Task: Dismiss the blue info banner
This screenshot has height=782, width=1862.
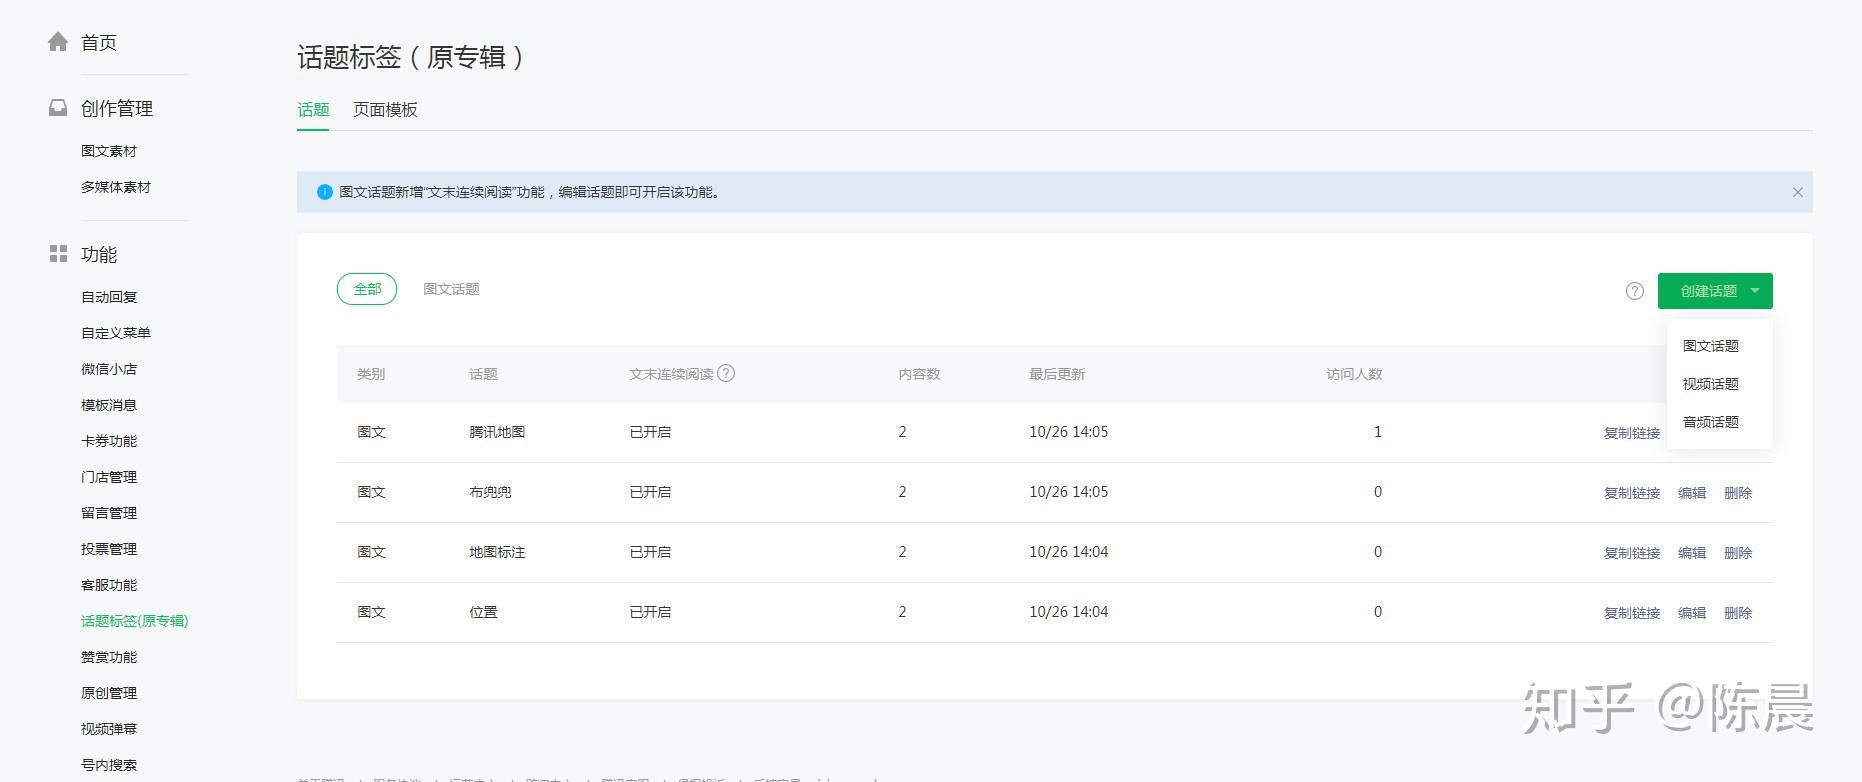Action: click(1797, 192)
